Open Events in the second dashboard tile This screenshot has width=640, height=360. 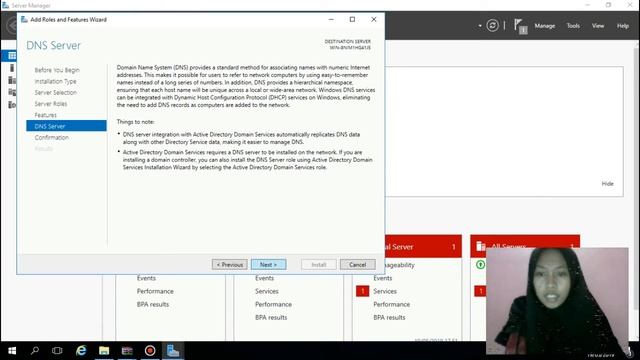click(x=264, y=278)
